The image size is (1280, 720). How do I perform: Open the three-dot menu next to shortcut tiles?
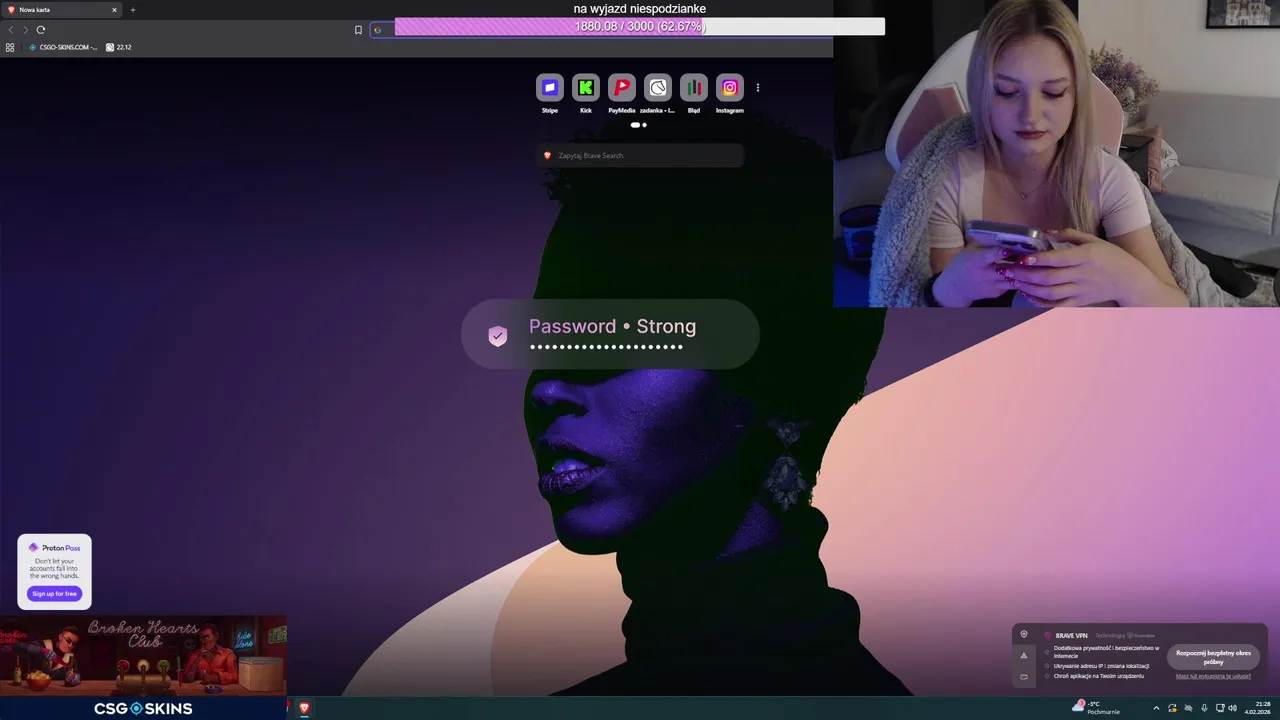[758, 88]
